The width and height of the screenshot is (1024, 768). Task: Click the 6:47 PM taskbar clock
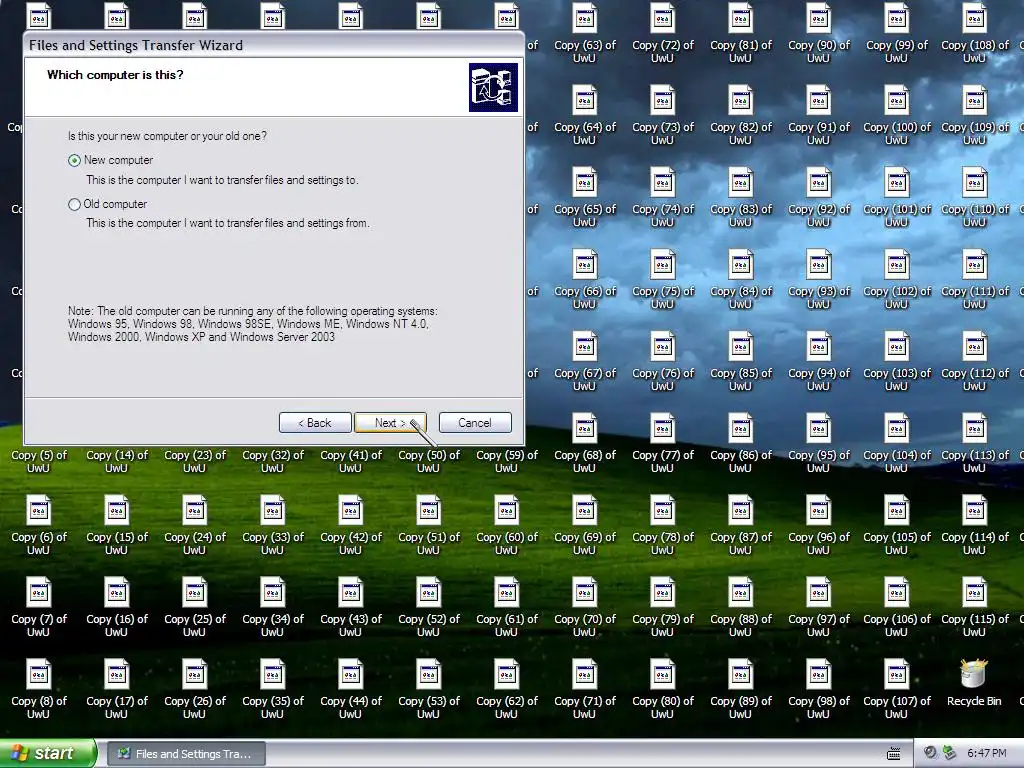986,754
